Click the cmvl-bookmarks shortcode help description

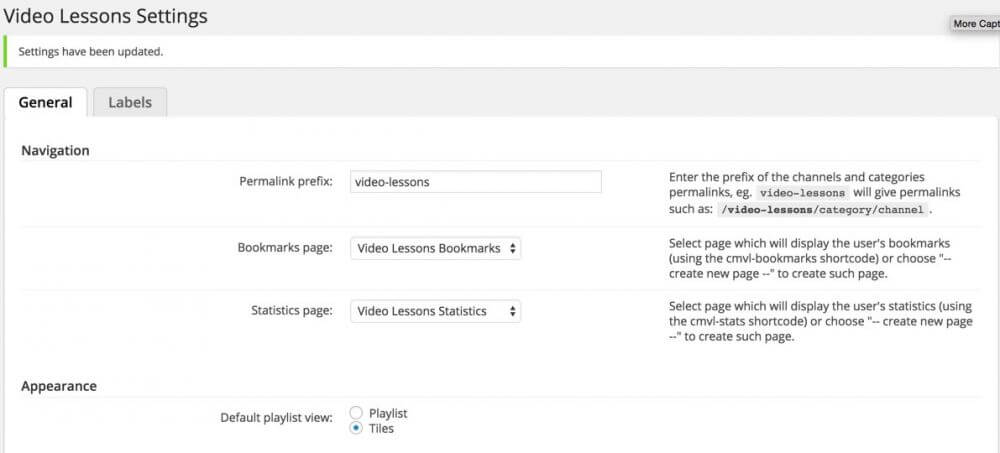pos(808,258)
